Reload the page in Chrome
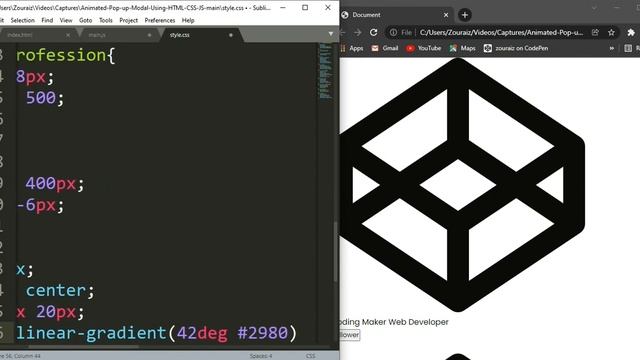This screenshot has height=360, width=640. pos(373,32)
